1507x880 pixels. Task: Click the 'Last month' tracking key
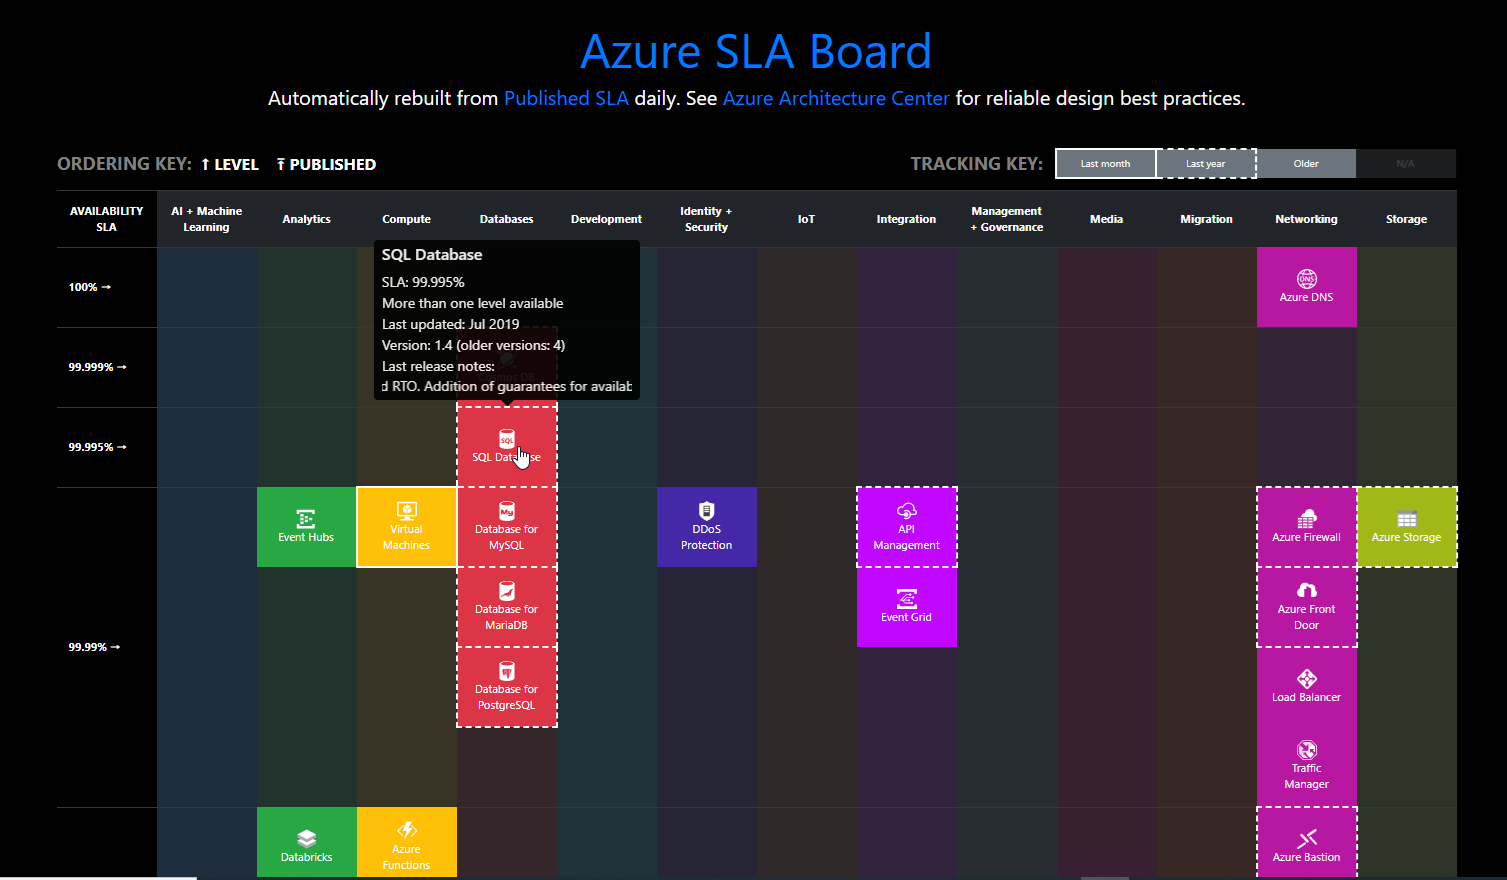click(1105, 164)
